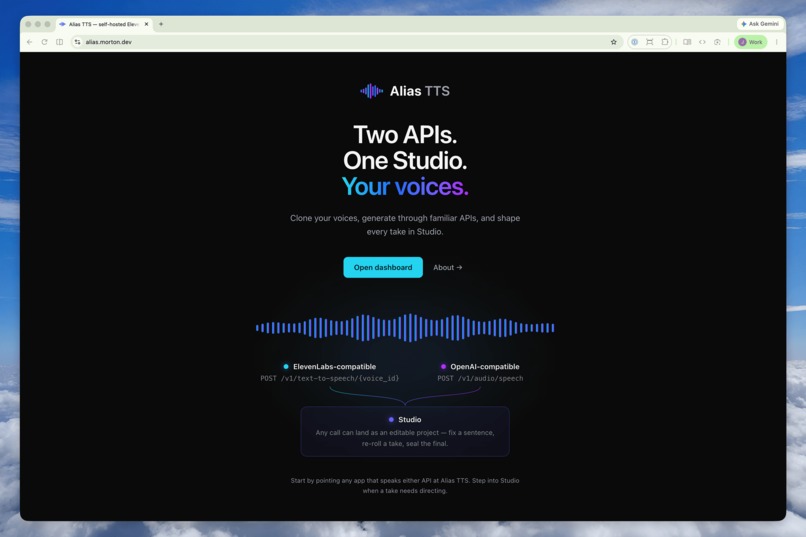Click the Alias TTS waveform logo
Image resolution: width=806 pixels, height=537 pixels.
click(x=372, y=91)
